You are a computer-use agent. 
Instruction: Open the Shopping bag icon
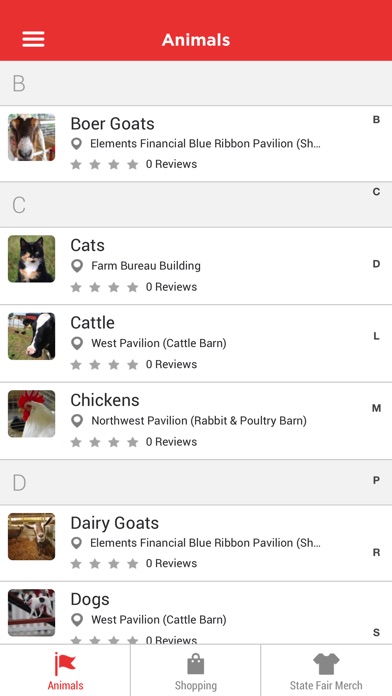coord(195,664)
